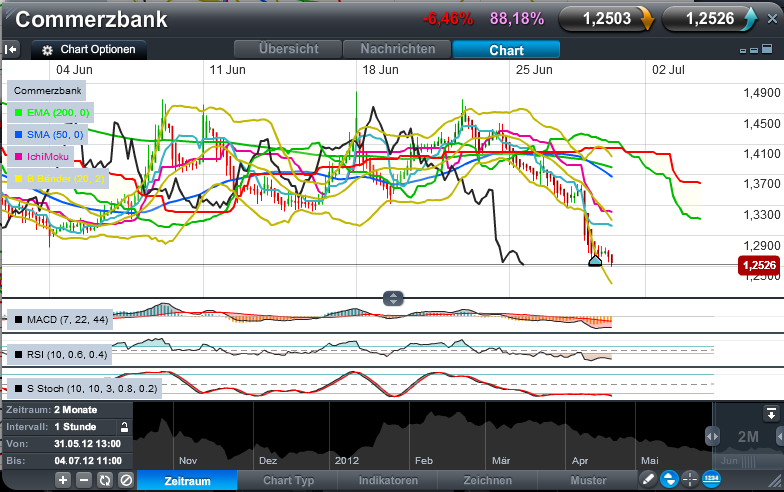The image size is (784, 492).
Task: Click the blue up arrow on the buy price
Action: (750, 19)
